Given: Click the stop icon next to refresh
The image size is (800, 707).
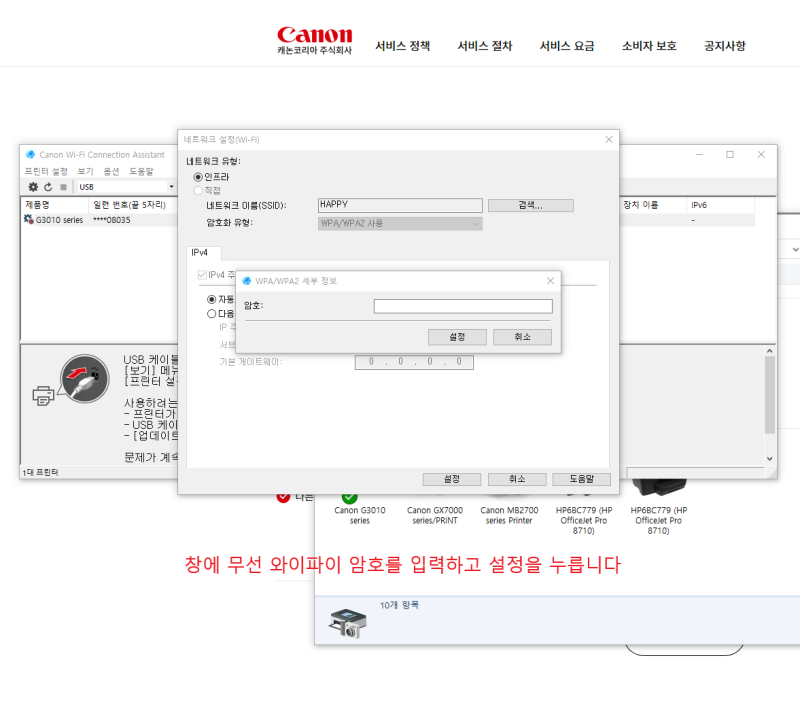Looking at the screenshot, I should [x=63, y=186].
